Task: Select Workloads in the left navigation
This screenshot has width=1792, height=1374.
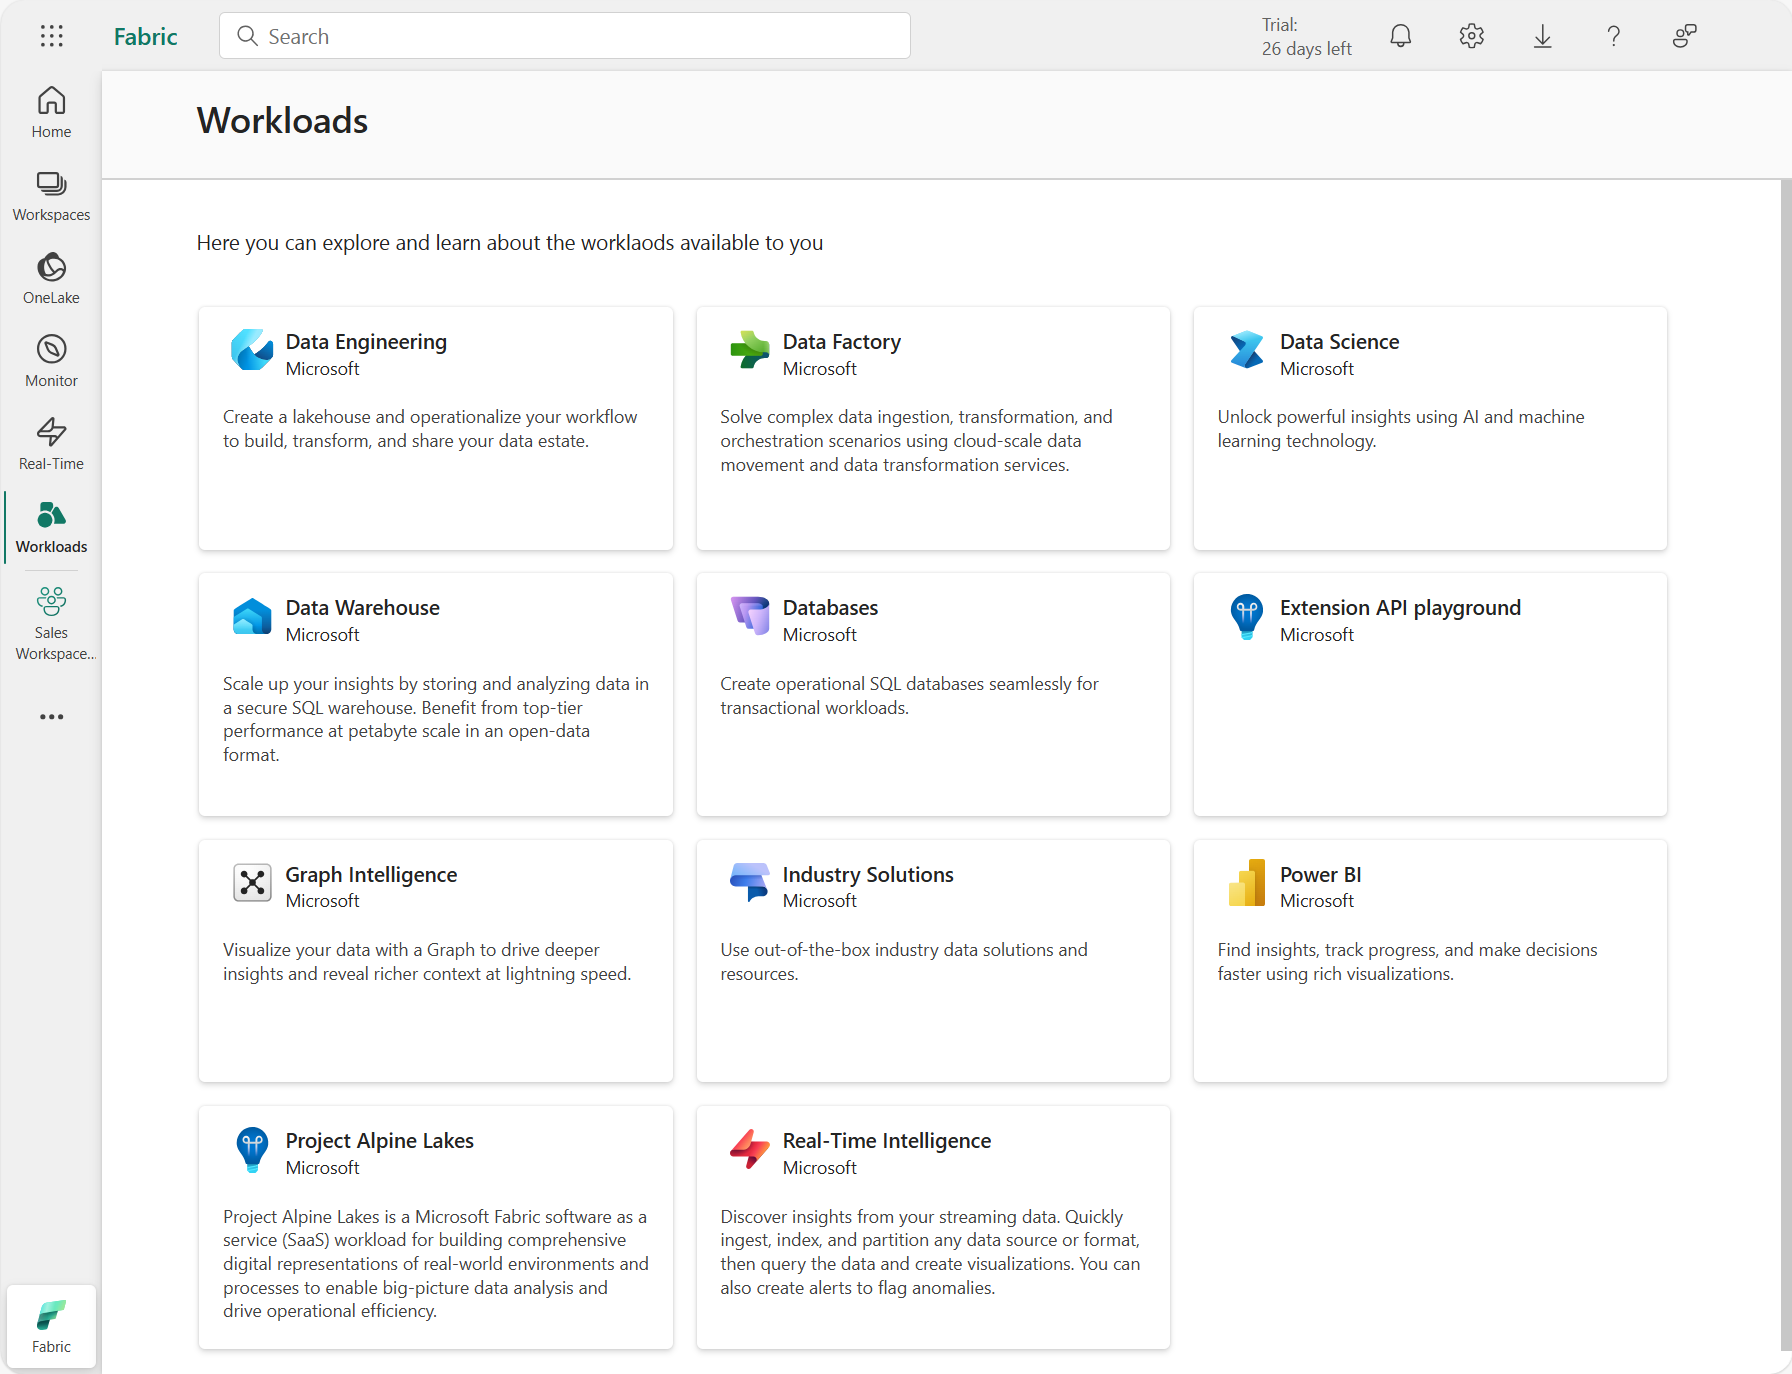Action: 51,528
